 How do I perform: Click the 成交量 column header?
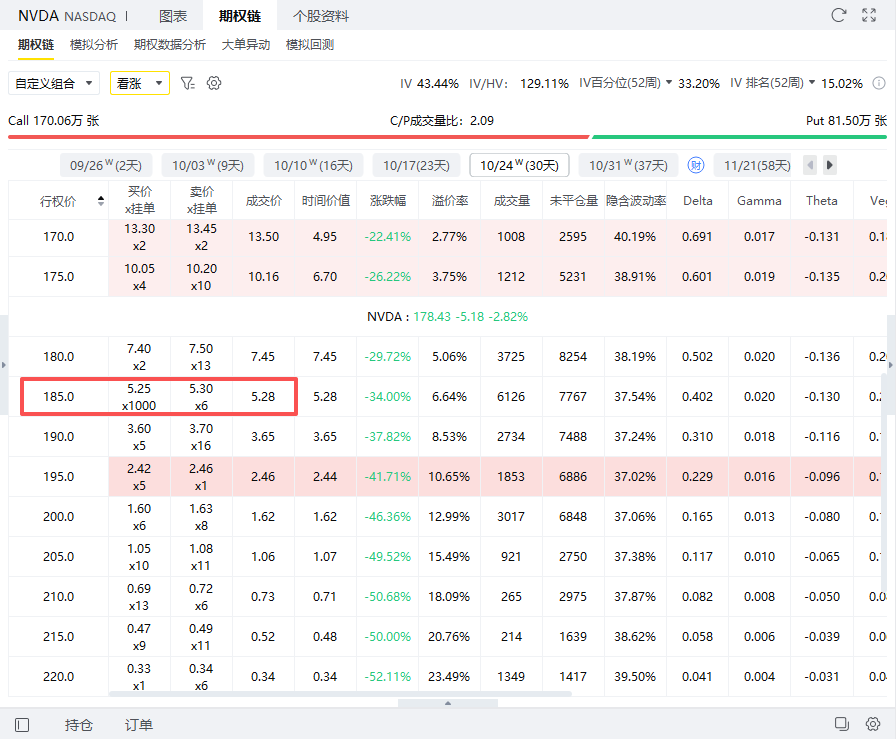click(511, 201)
